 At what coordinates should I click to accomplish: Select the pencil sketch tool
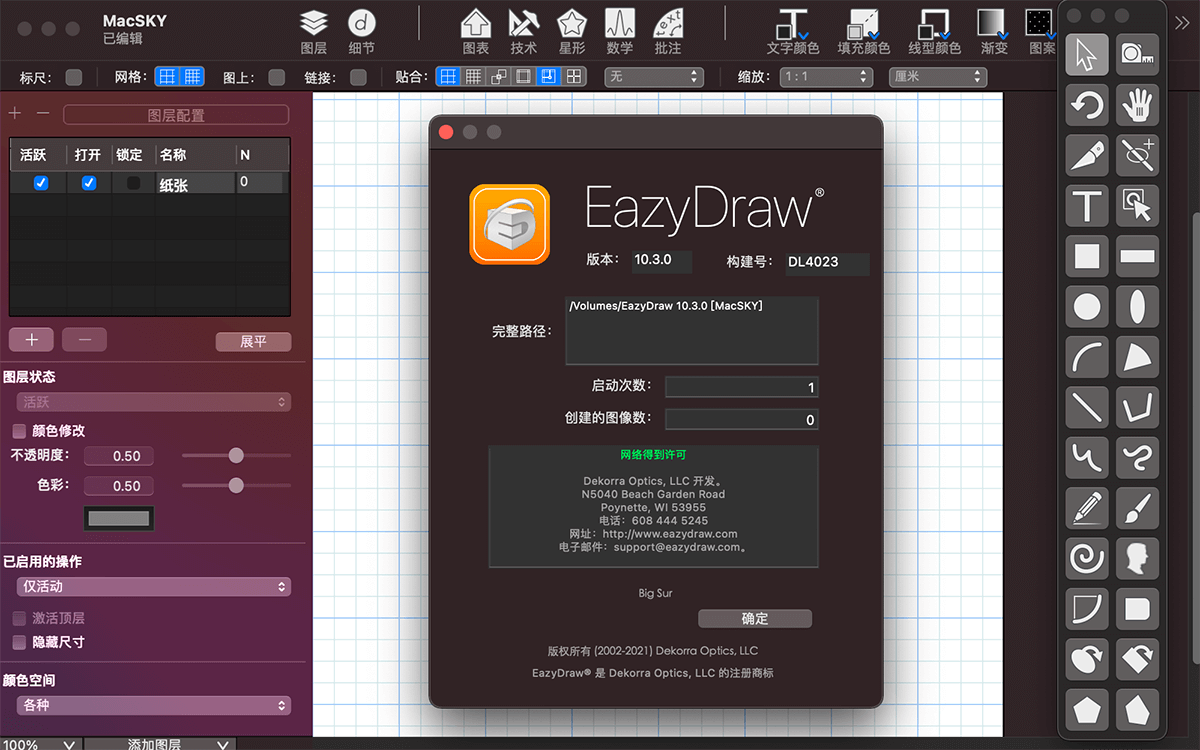tap(1087, 508)
